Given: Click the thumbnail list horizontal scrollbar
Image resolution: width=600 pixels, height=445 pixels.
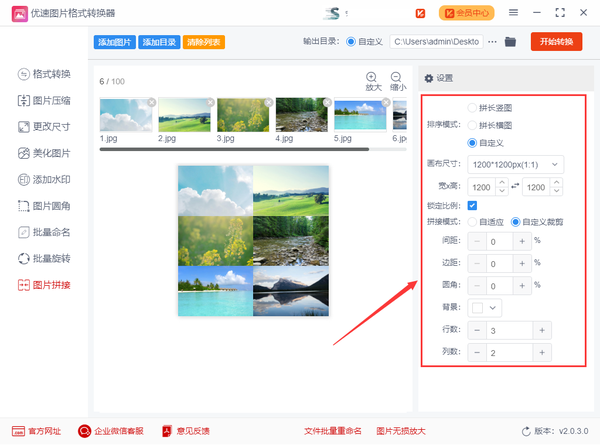Looking at the screenshot, I should [234, 149].
